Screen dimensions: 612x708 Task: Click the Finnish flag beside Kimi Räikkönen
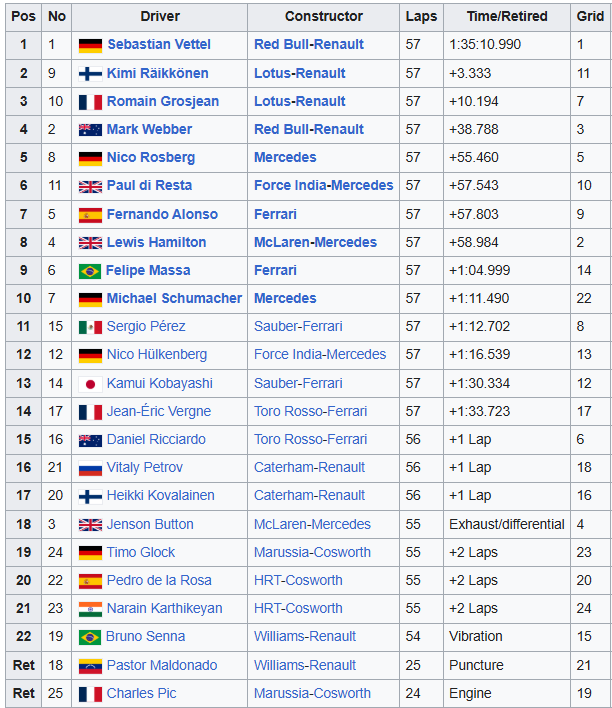click(x=90, y=74)
